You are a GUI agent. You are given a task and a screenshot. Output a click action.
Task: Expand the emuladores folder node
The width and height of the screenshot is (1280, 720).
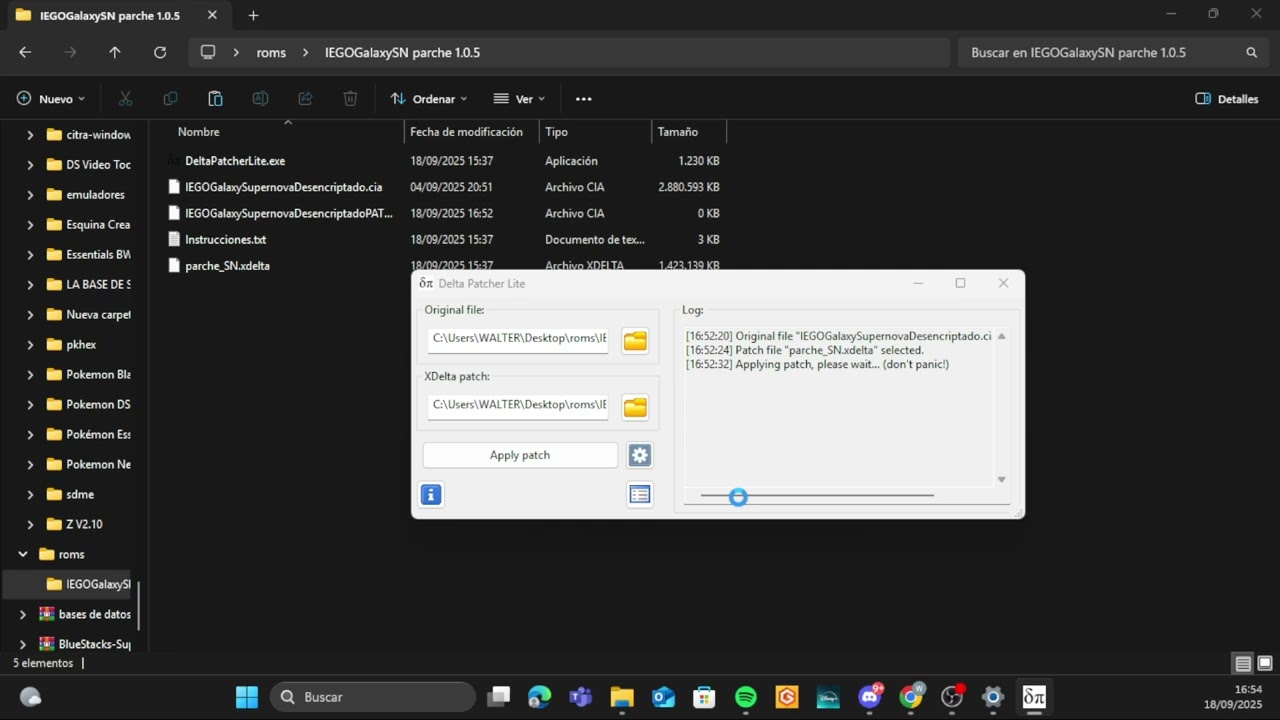pyautogui.click(x=30, y=195)
